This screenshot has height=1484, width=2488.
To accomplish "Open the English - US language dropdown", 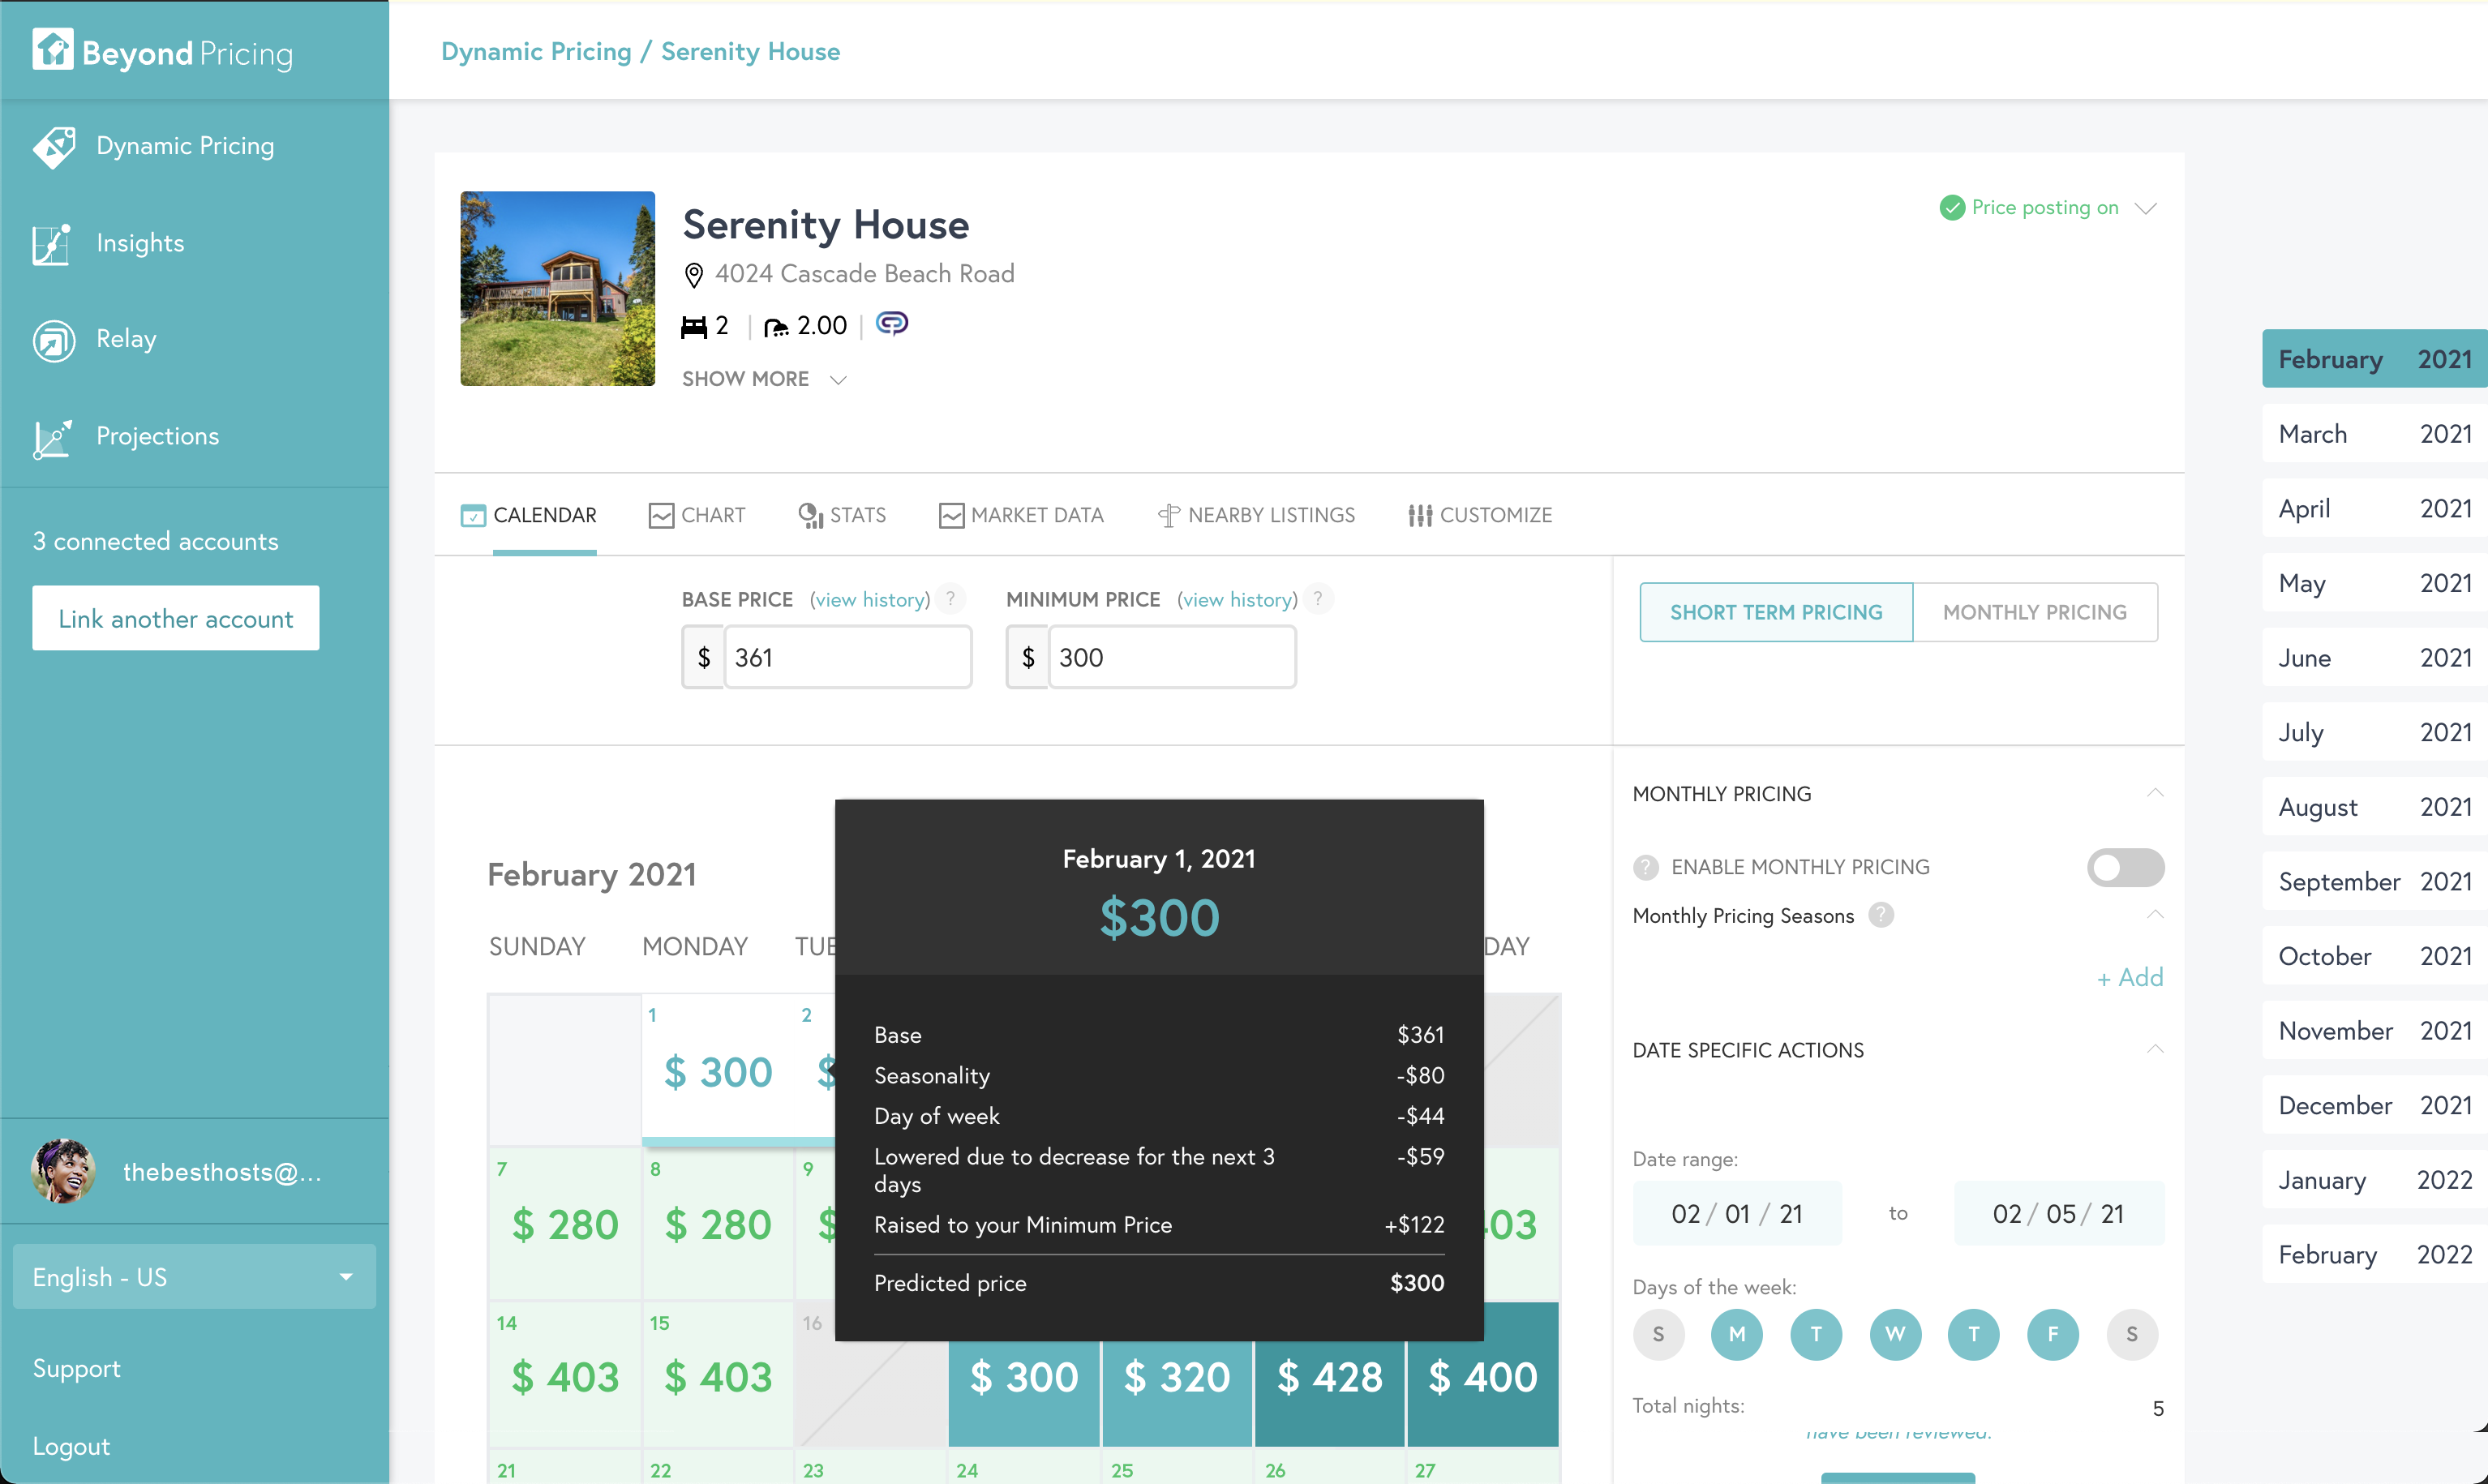I will 194,1277.
